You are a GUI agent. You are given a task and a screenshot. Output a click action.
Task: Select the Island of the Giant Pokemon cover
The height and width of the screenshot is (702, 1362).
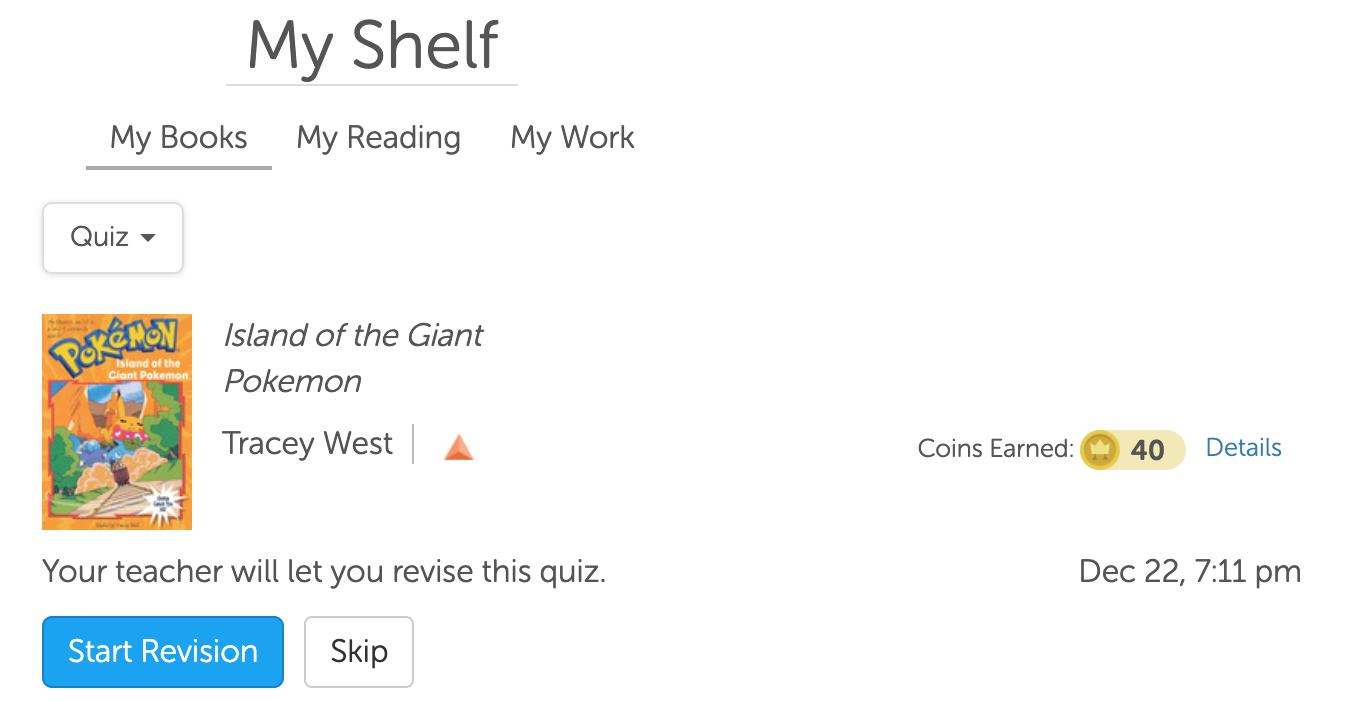tap(117, 422)
